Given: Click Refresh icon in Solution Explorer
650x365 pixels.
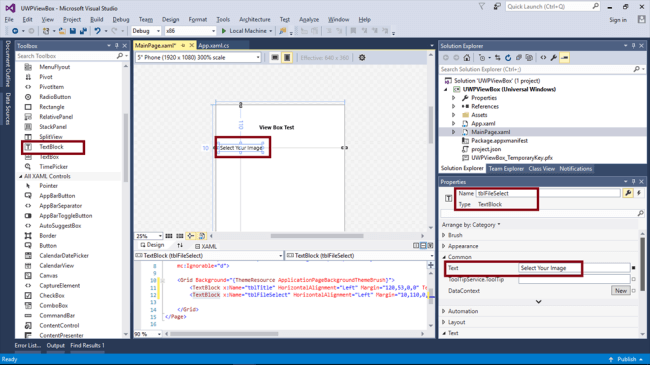Looking at the screenshot, I should tap(508, 58).
